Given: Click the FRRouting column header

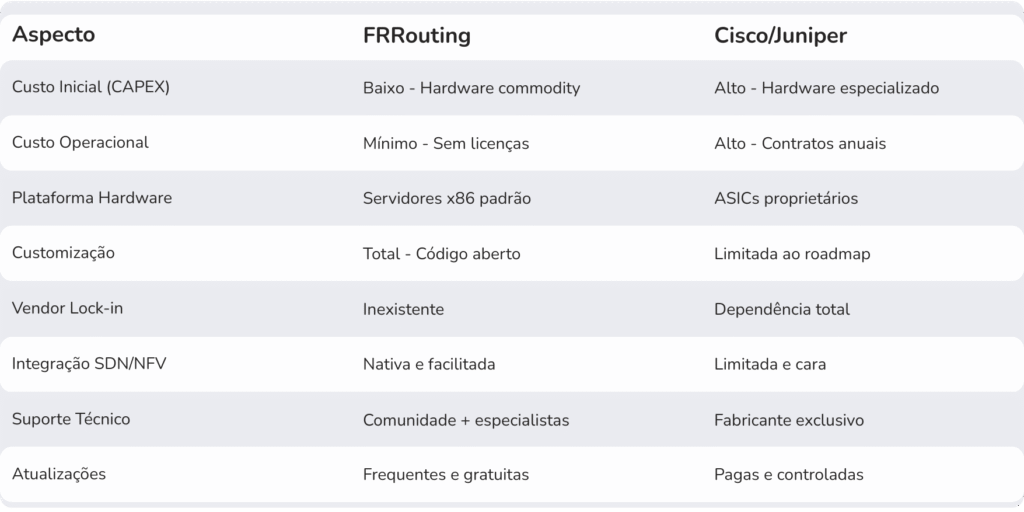Looking at the screenshot, I should (x=417, y=36).
